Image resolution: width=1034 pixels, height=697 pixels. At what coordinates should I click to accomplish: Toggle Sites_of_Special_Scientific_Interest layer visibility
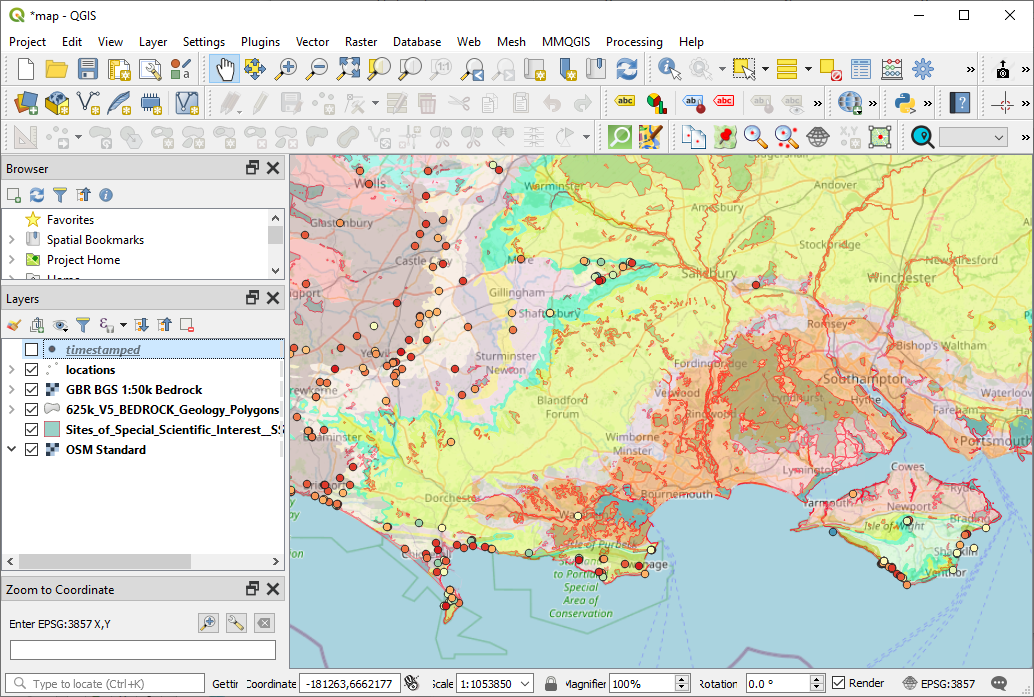click(31, 430)
